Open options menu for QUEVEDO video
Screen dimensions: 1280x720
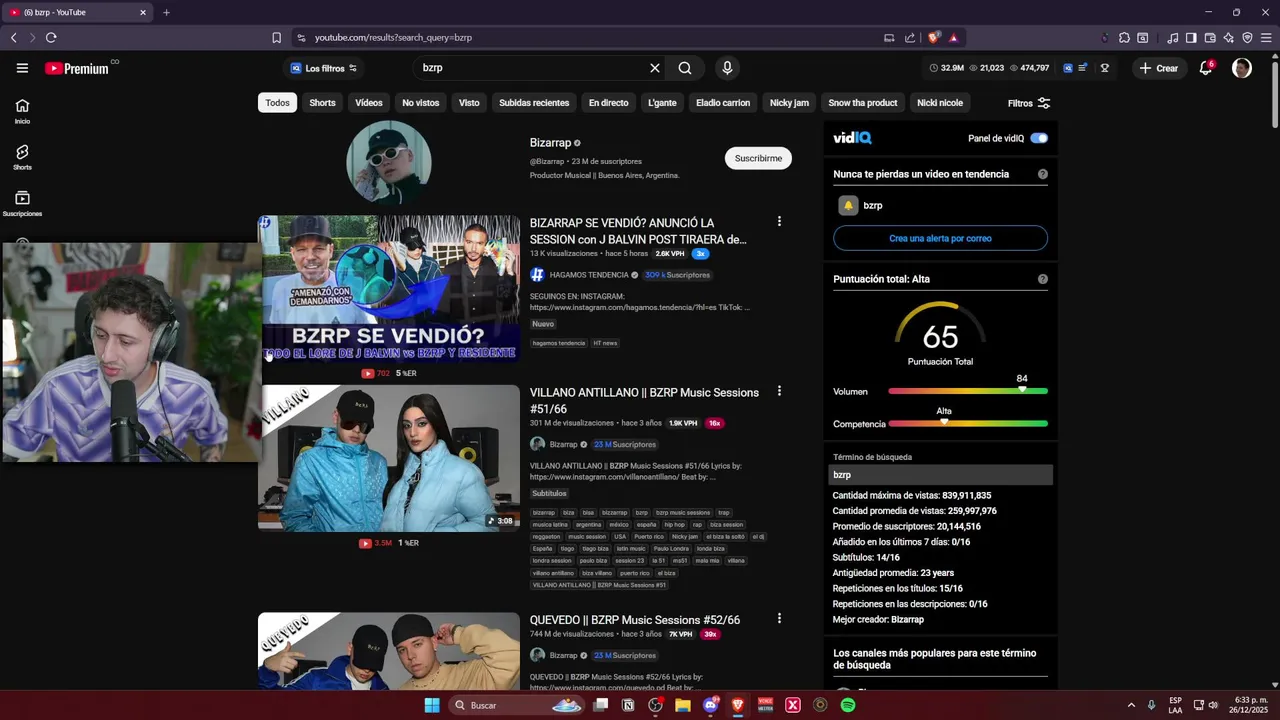(779, 619)
